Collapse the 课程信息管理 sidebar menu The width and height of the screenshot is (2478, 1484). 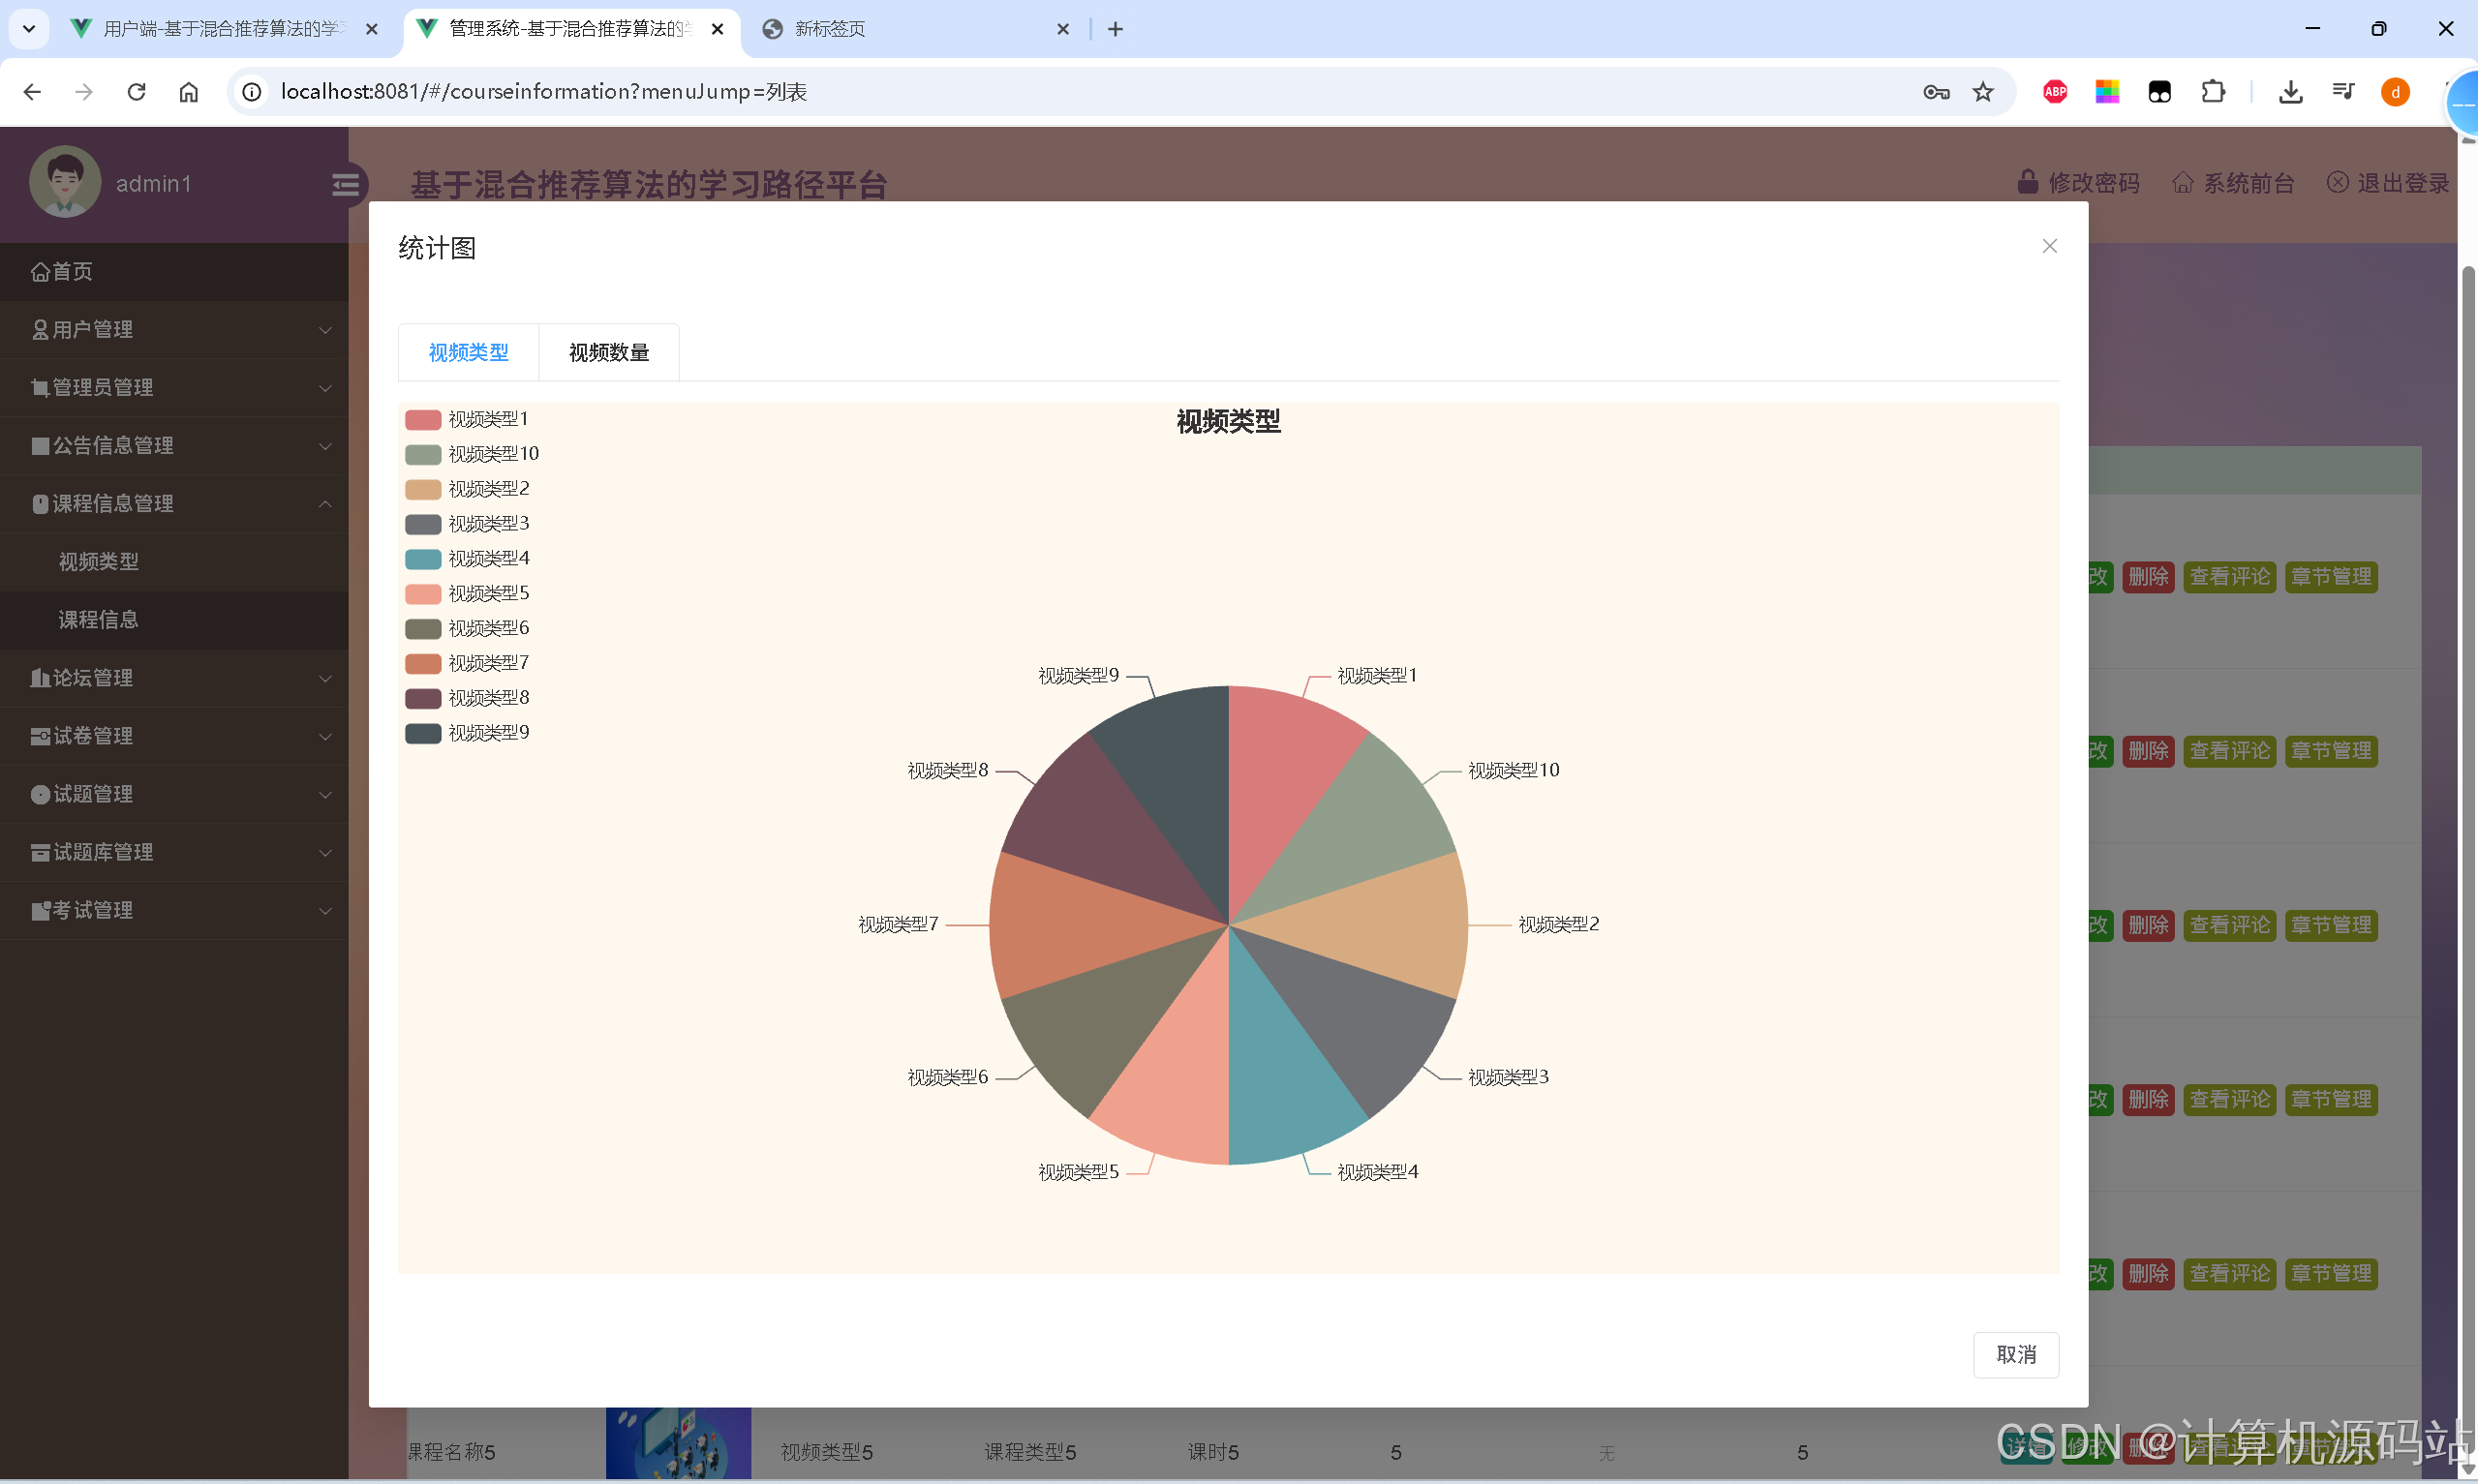pyautogui.click(x=174, y=504)
